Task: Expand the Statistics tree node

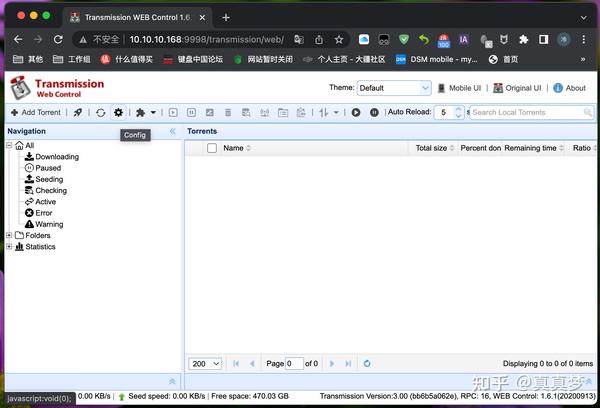Action: tap(9, 246)
